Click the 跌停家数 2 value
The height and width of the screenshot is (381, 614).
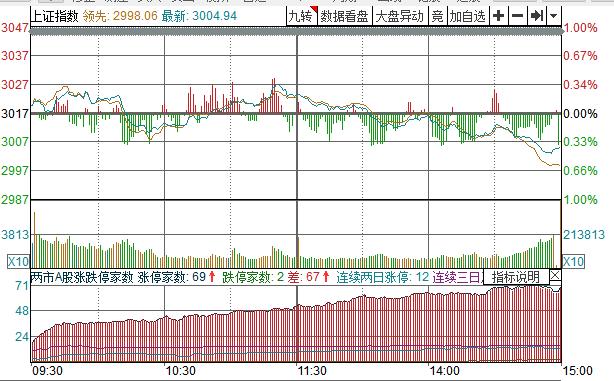[x=253, y=277]
